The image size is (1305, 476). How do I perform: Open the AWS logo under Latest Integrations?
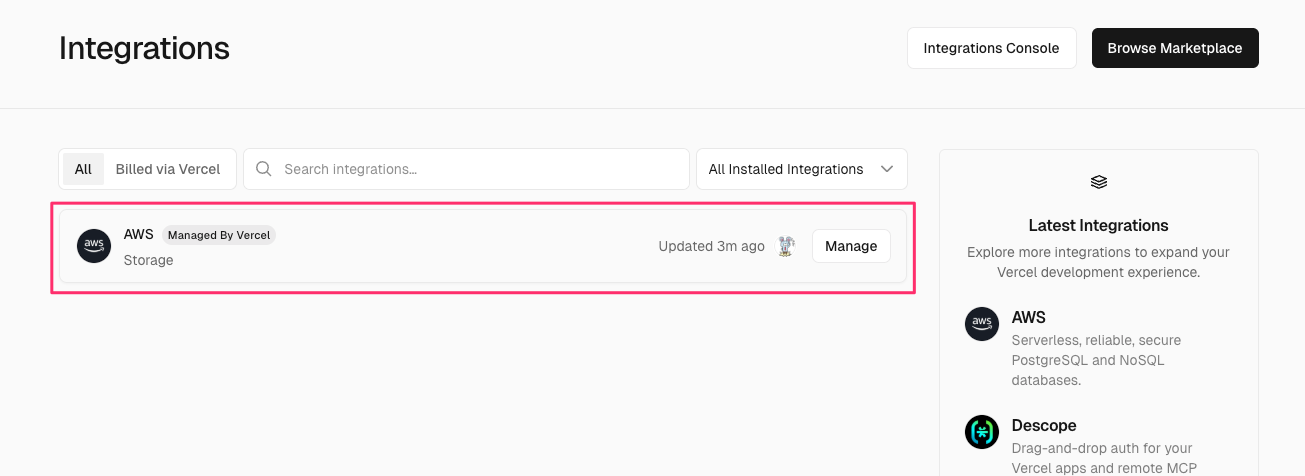pyautogui.click(x=982, y=324)
